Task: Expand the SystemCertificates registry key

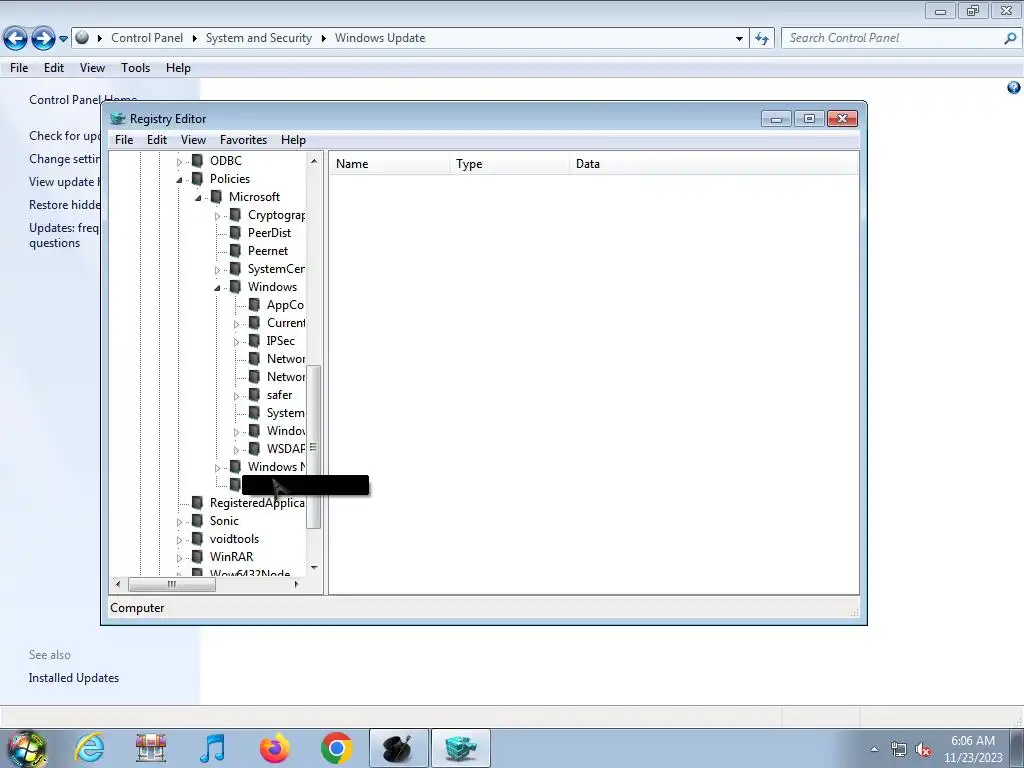Action: (217, 270)
